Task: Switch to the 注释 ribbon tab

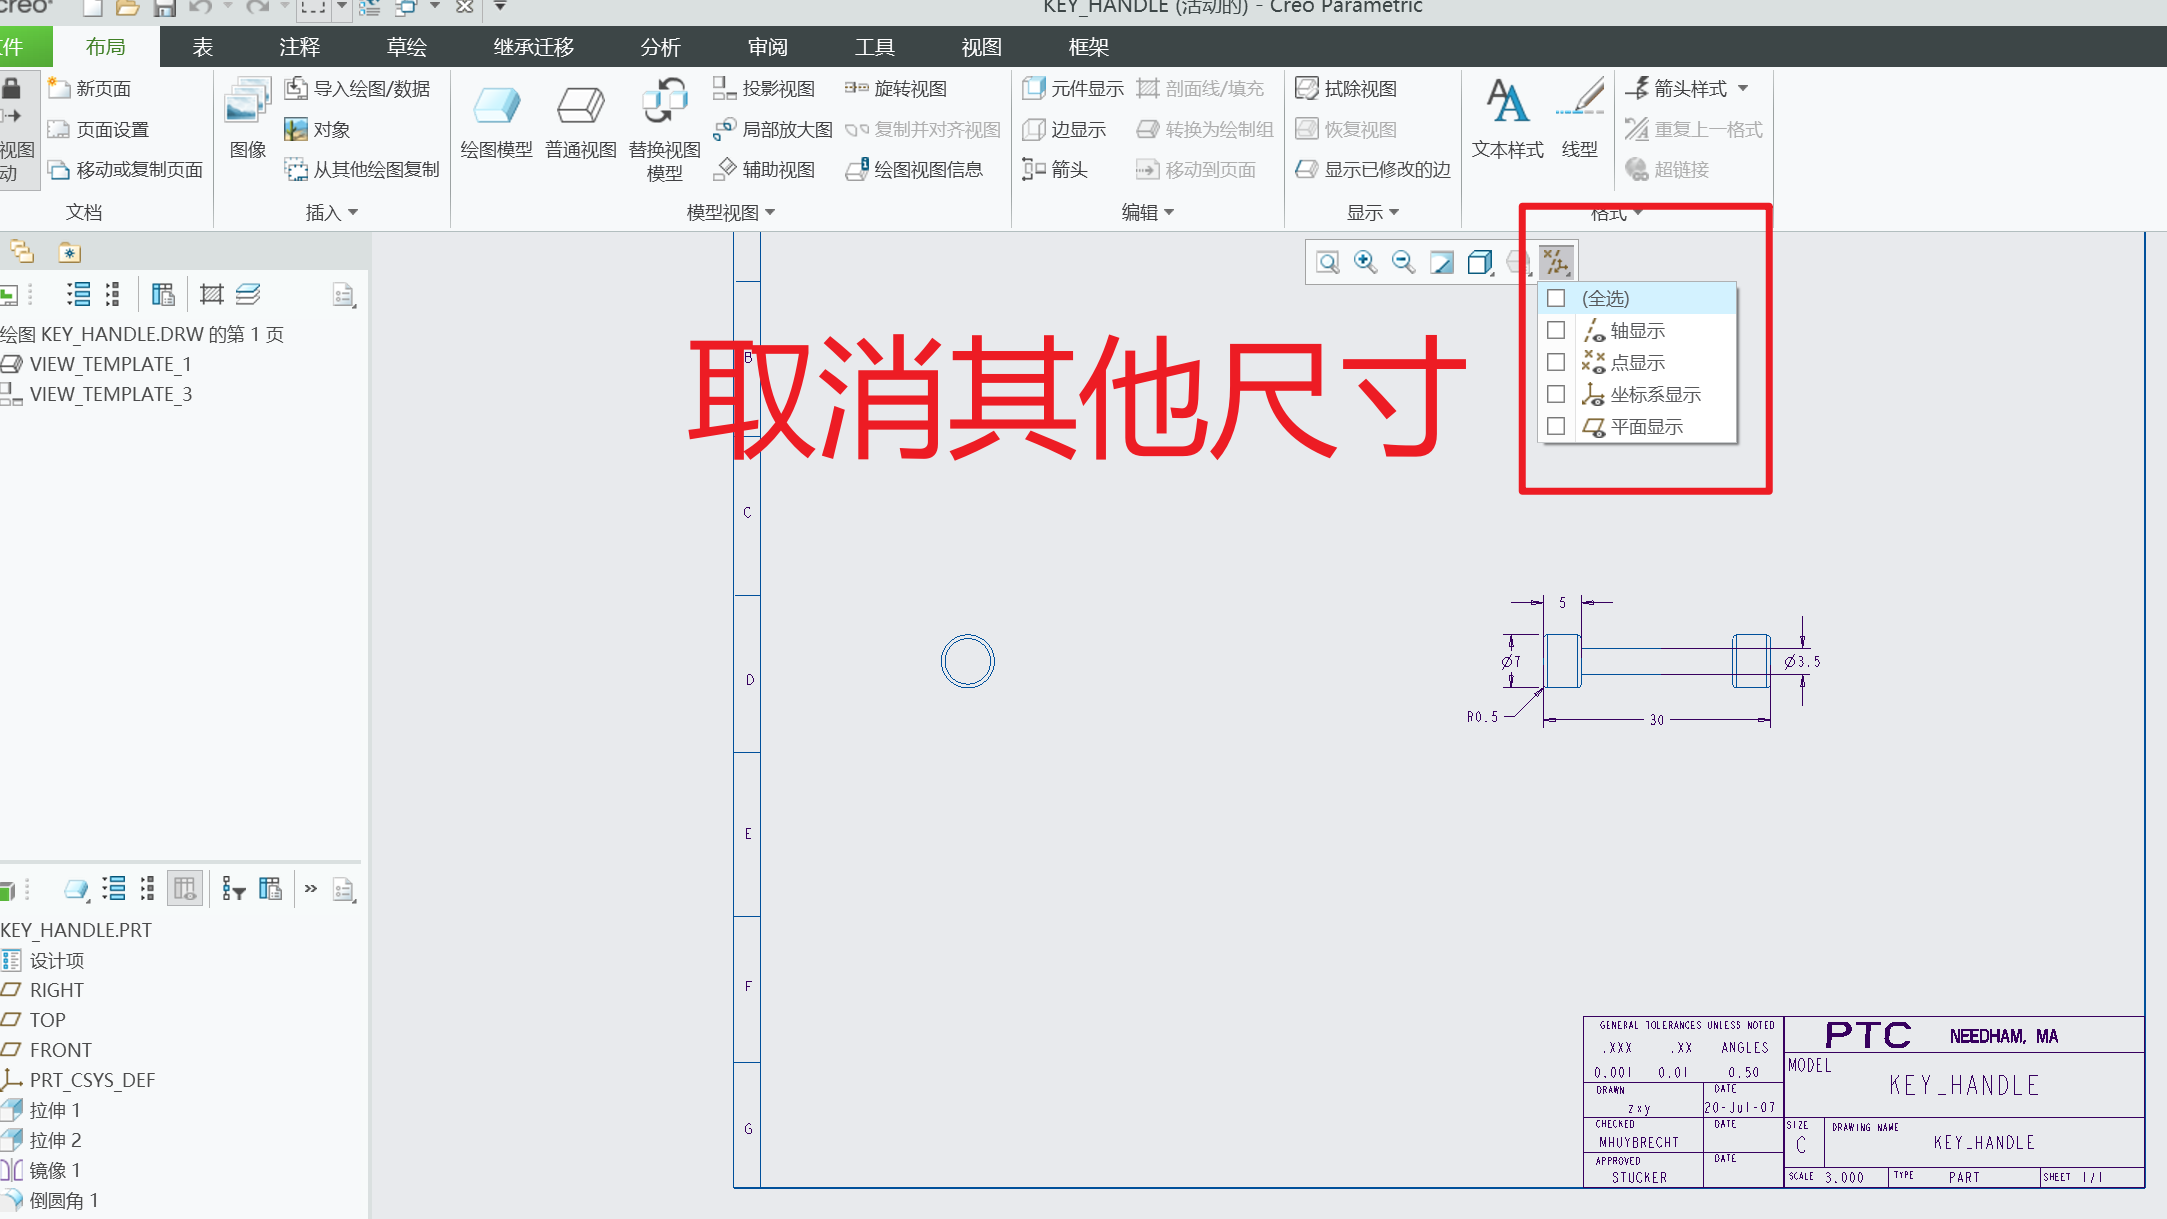Action: click(298, 46)
